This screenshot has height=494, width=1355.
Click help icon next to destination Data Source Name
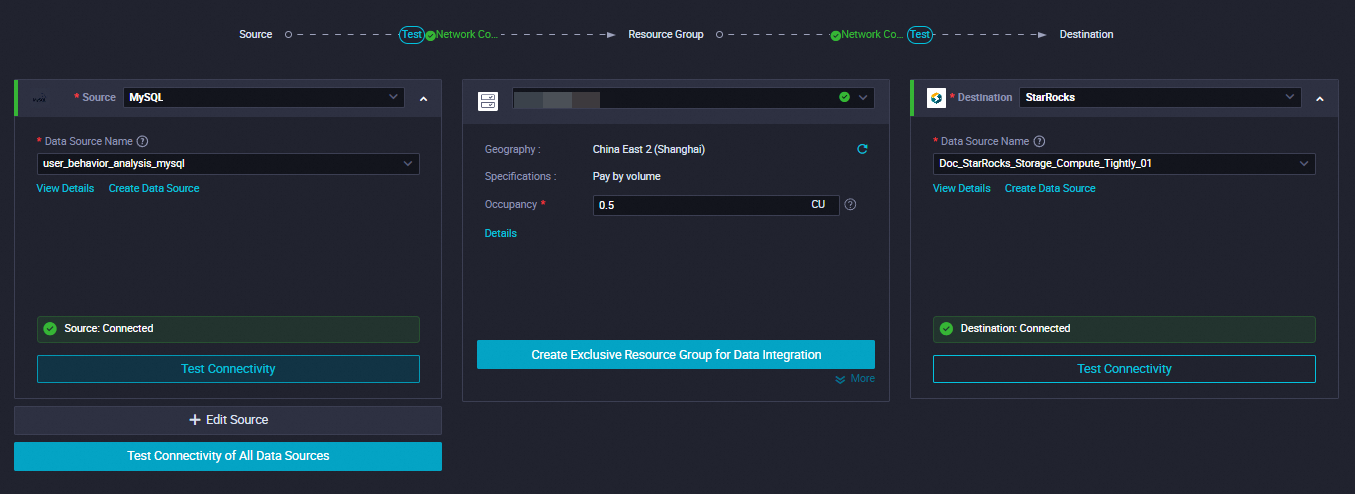(1039, 142)
